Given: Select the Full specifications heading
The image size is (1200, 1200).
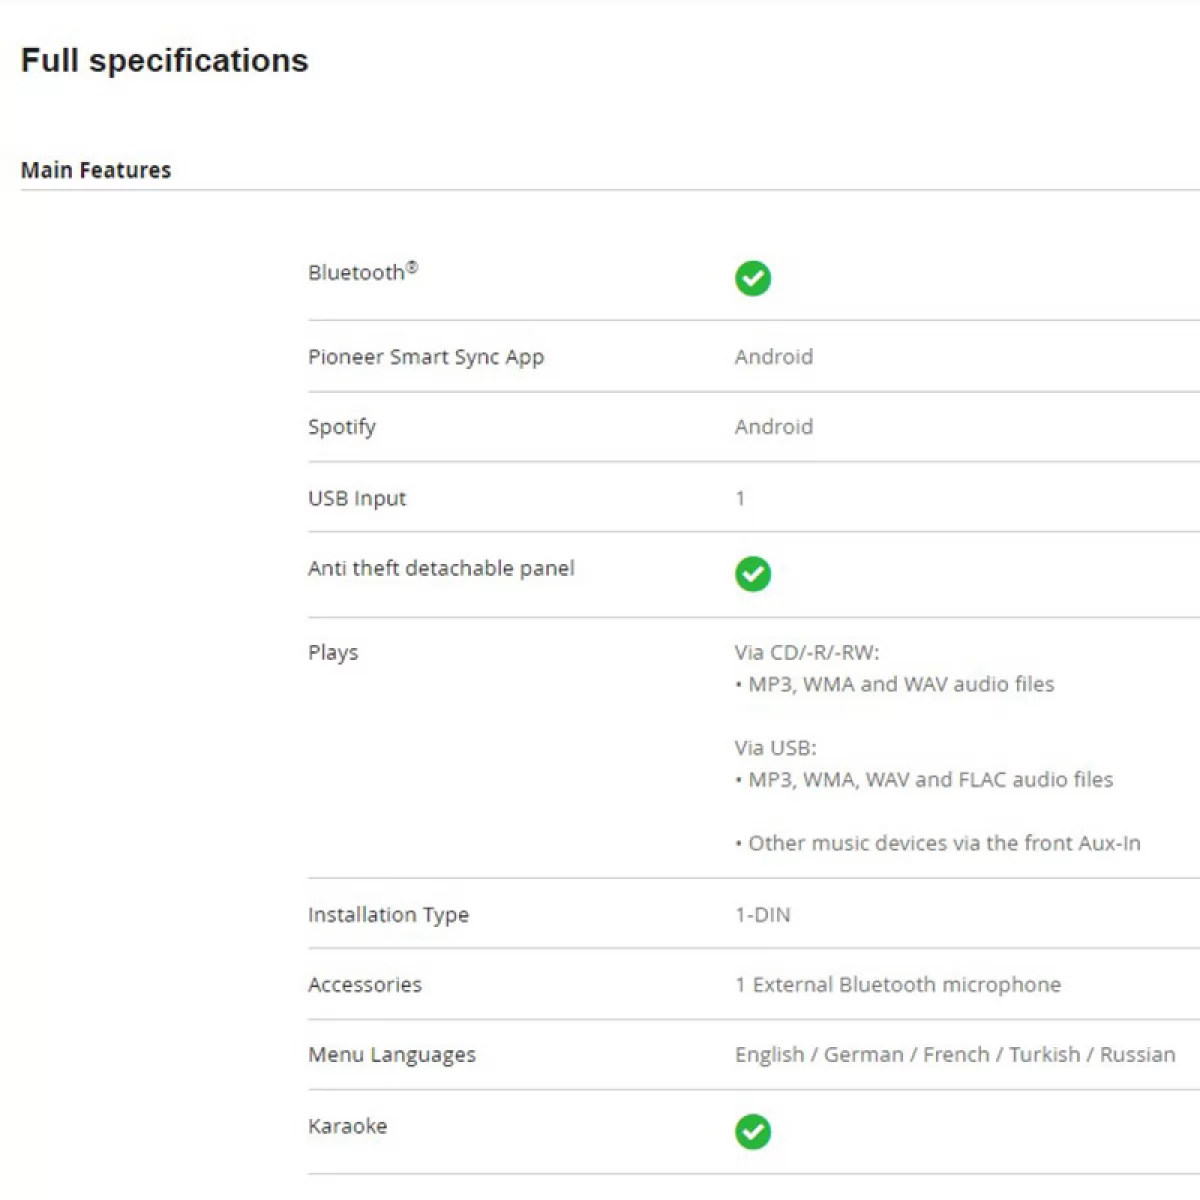Looking at the screenshot, I should point(165,61).
